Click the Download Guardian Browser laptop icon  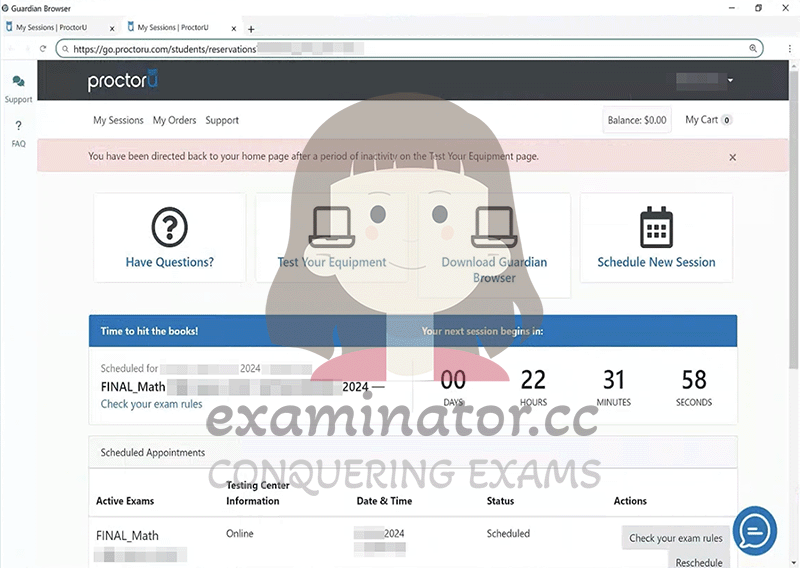[x=494, y=227]
